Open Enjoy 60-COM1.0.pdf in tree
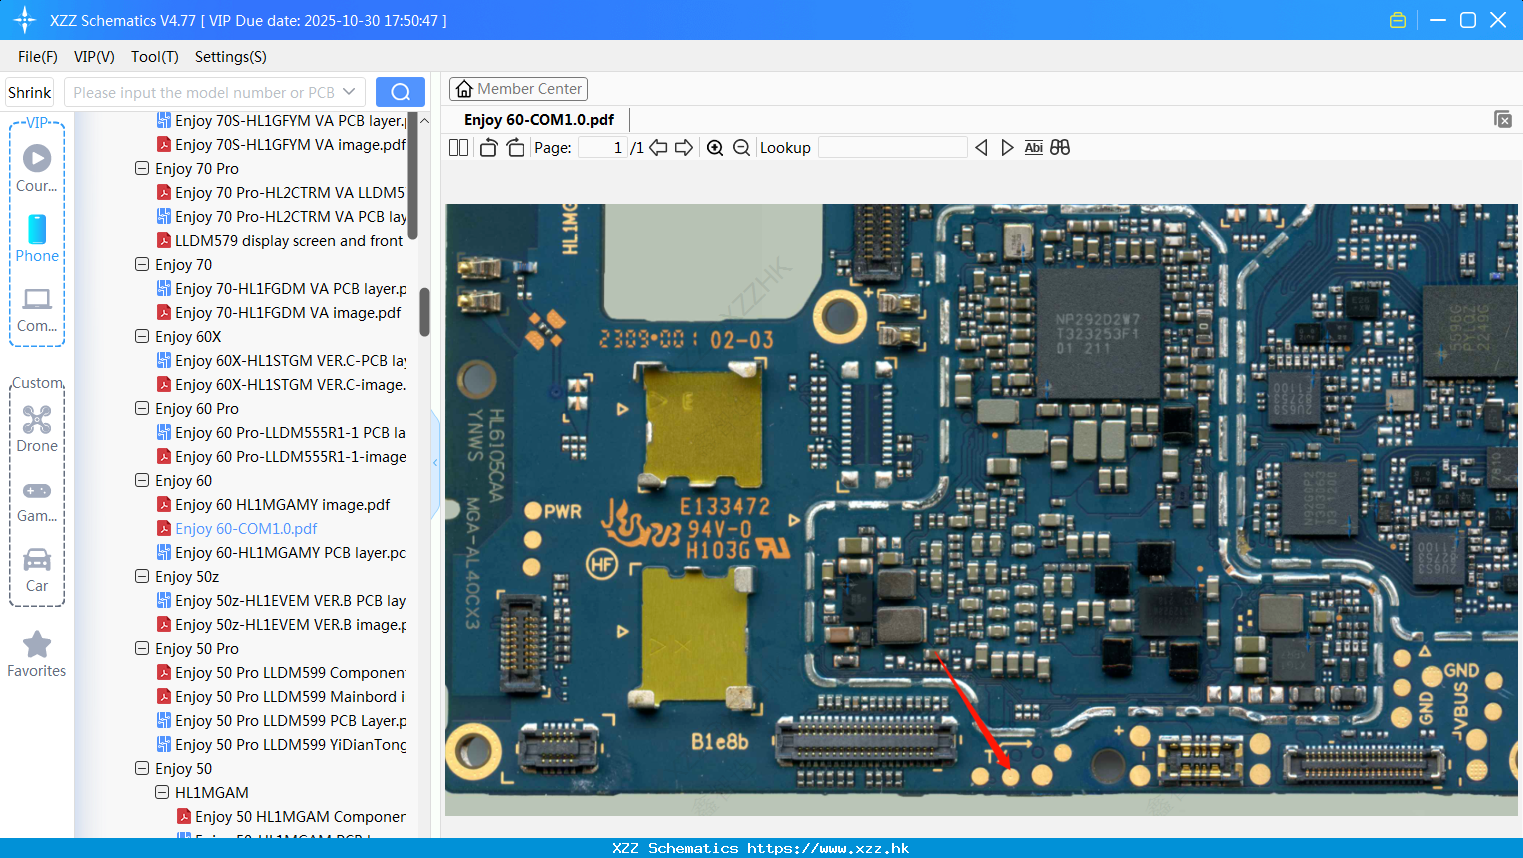The height and width of the screenshot is (858, 1523). [237, 529]
